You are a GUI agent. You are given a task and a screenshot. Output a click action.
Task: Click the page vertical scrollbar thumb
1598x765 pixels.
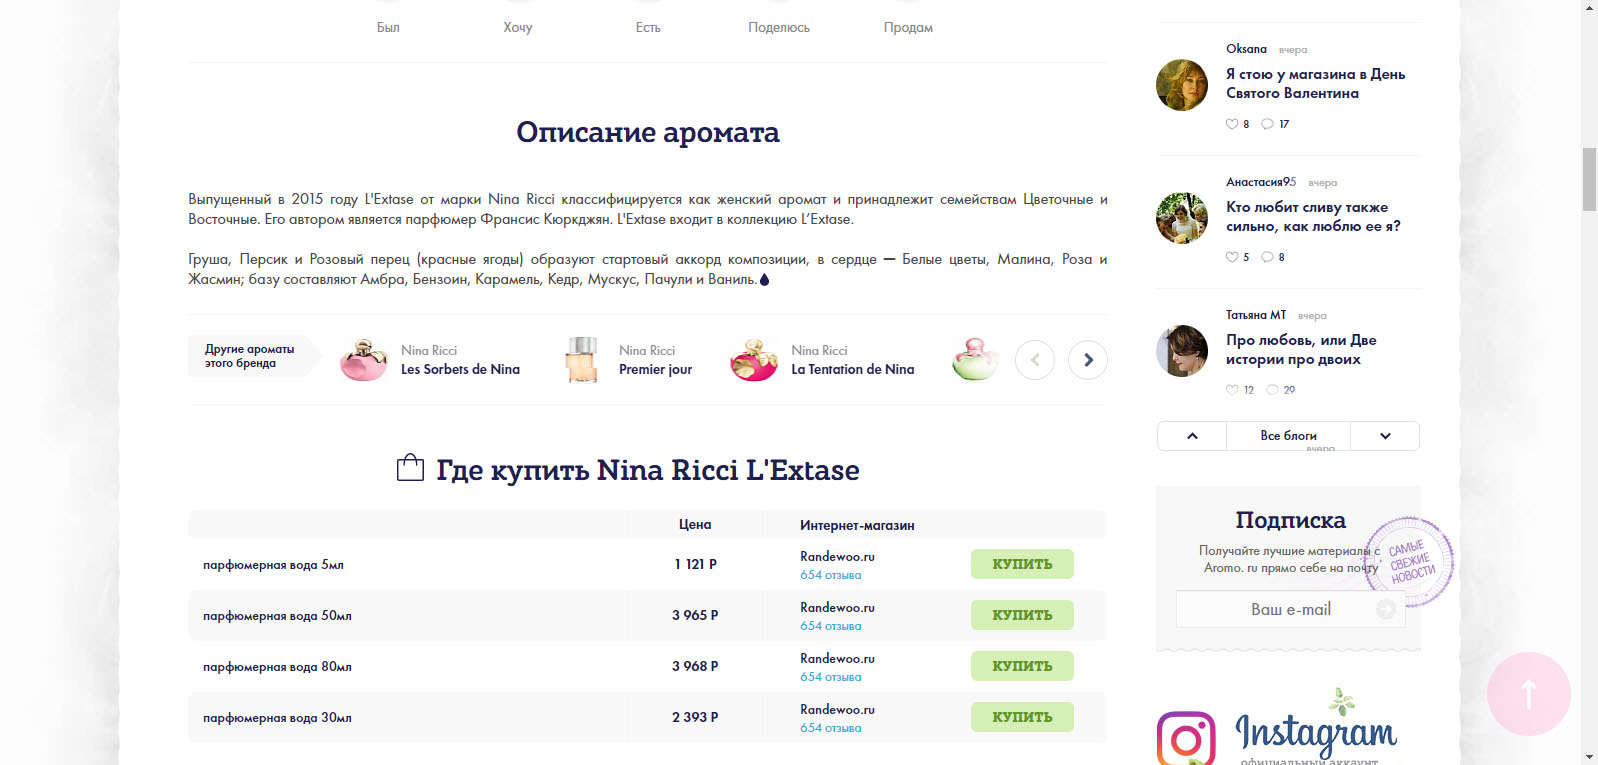1589,179
